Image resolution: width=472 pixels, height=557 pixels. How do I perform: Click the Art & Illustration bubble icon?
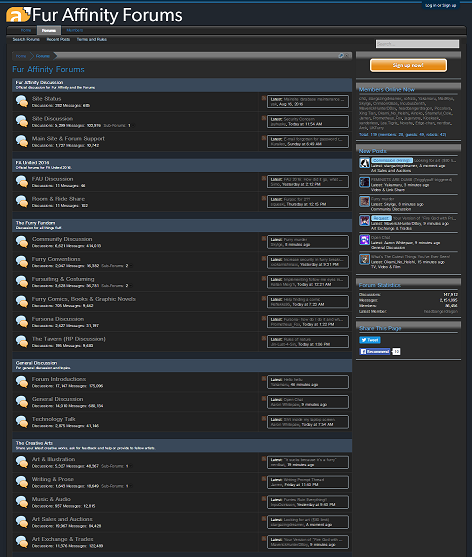(x=22, y=462)
